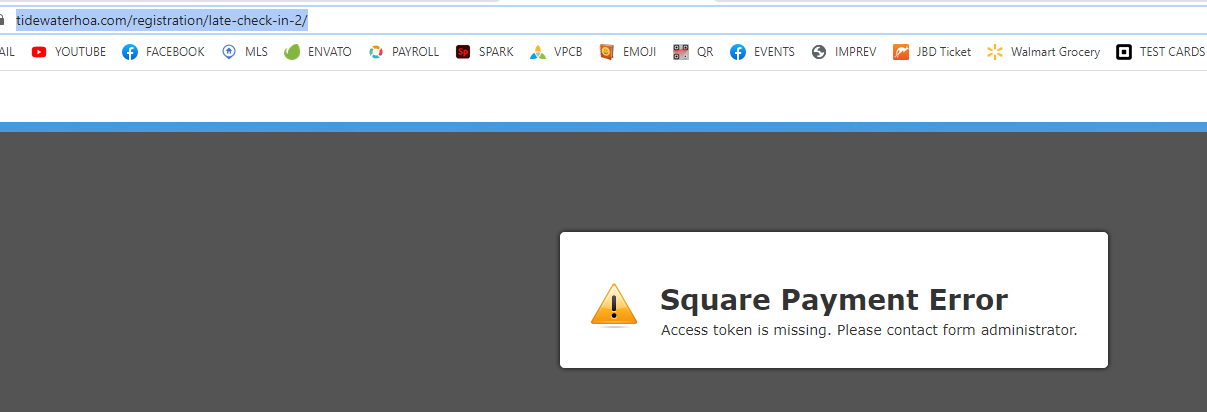Click the padlock site info icon

pyautogui.click(x=3, y=20)
